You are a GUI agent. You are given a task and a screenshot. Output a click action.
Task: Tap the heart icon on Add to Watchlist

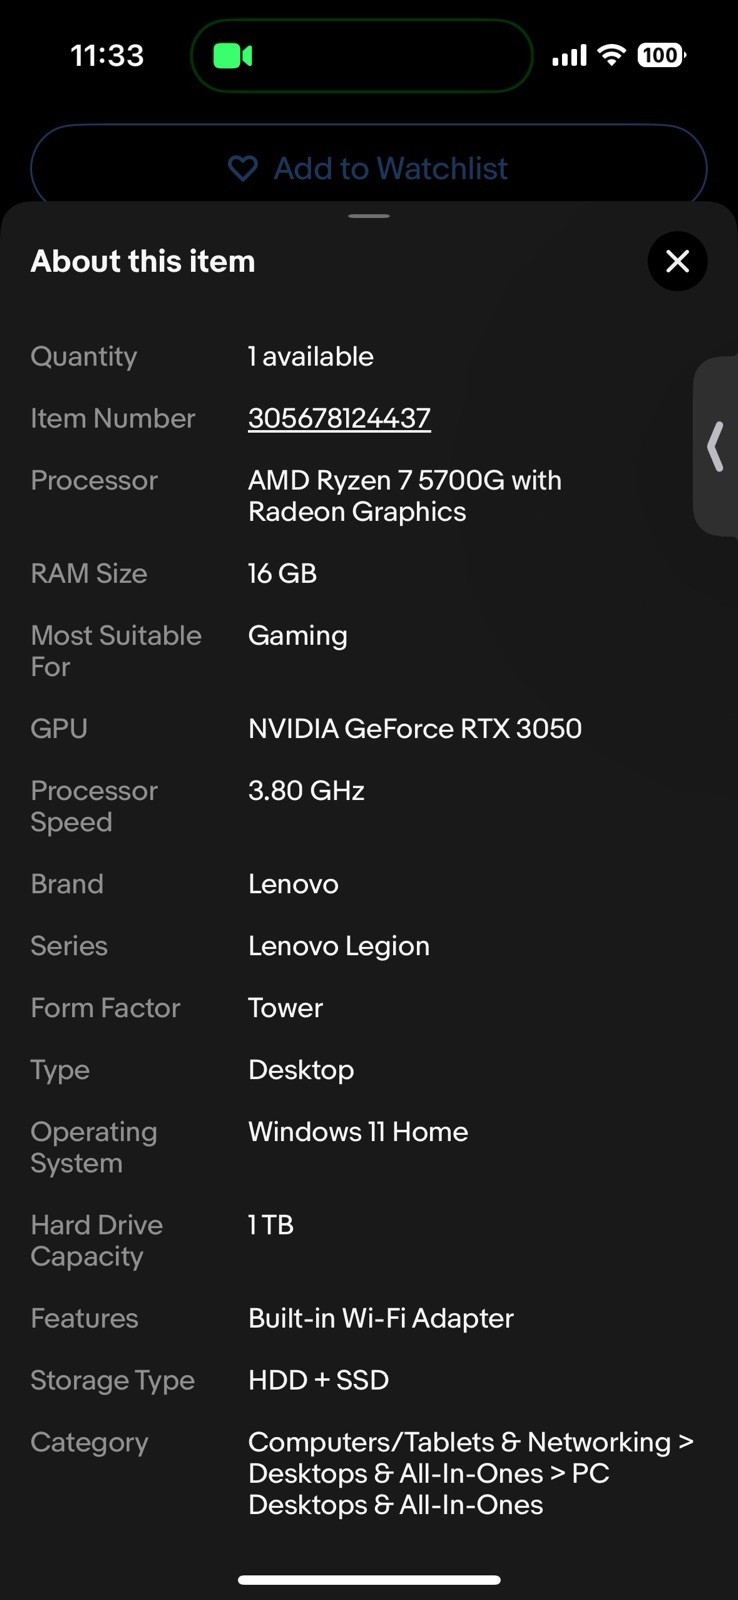point(242,168)
